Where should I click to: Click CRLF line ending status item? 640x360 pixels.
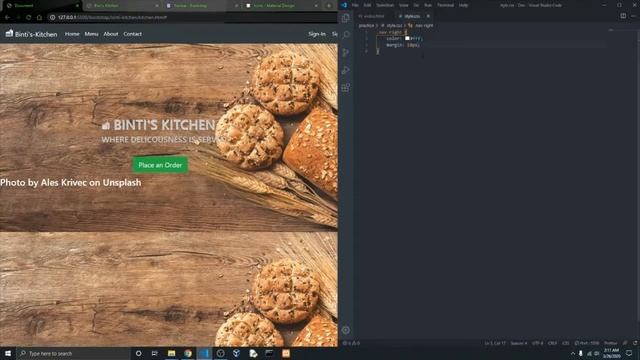click(x=552, y=343)
